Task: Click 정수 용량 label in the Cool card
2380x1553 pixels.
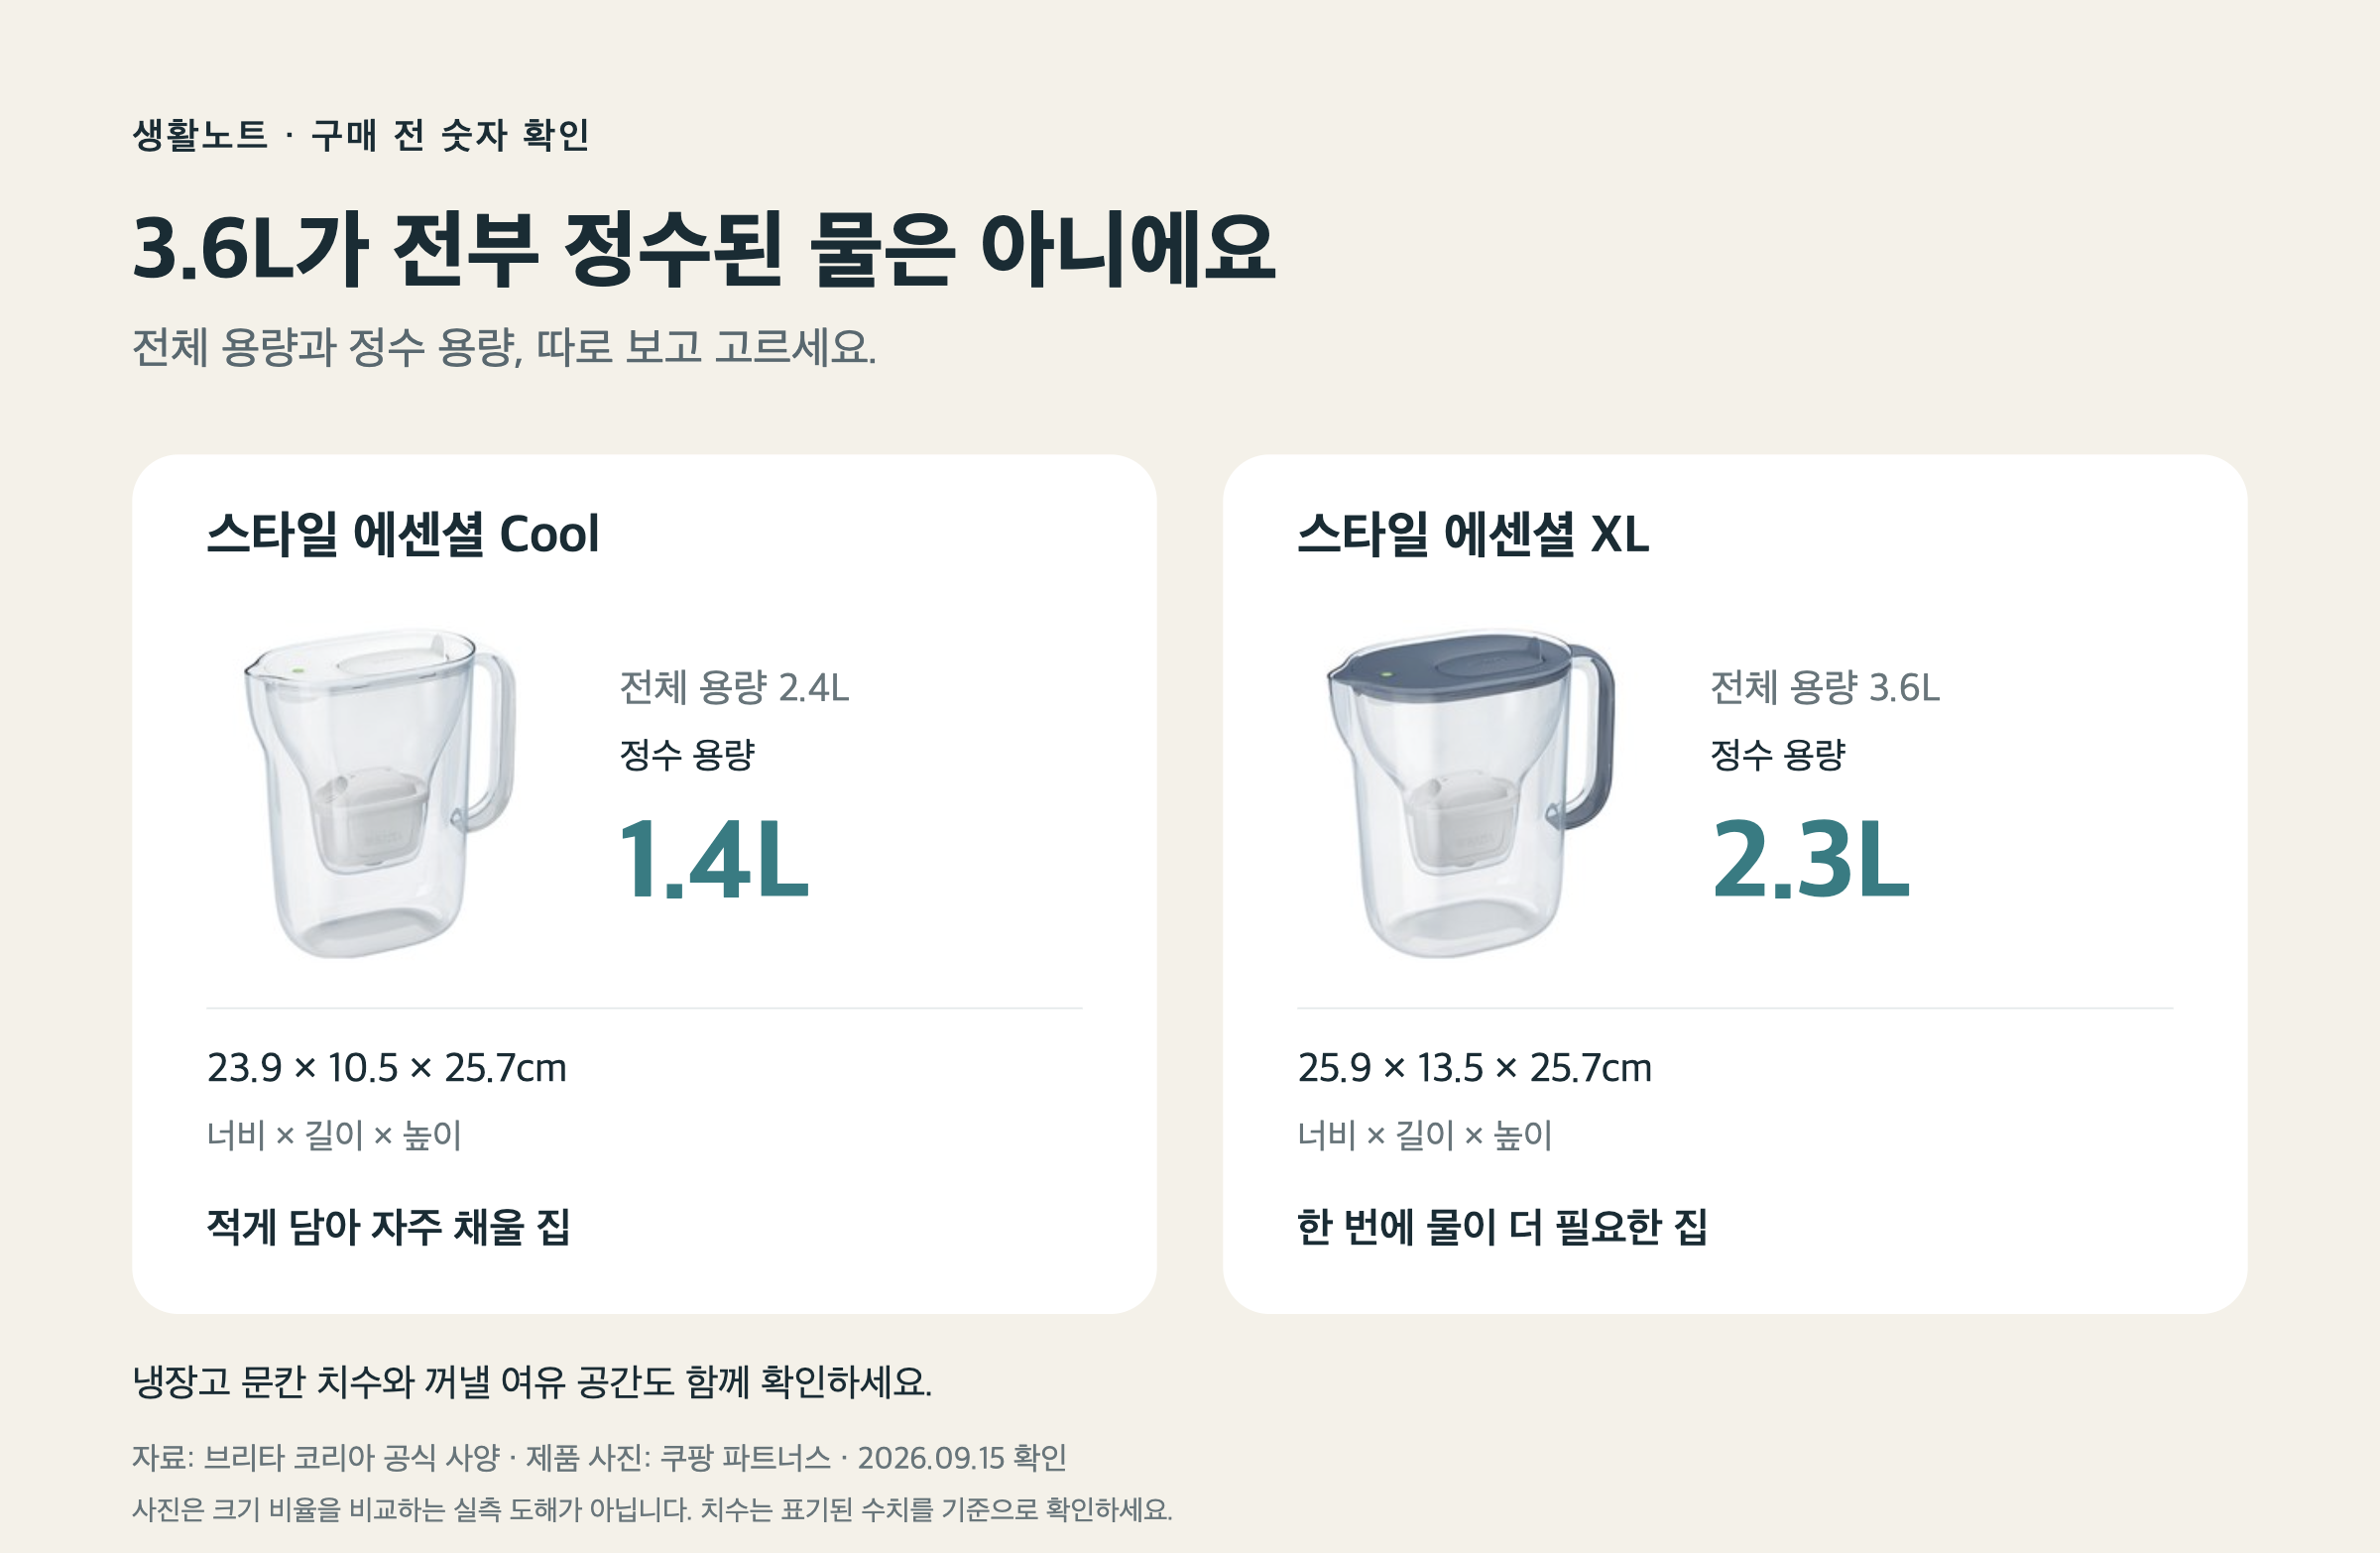Action: [687, 755]
